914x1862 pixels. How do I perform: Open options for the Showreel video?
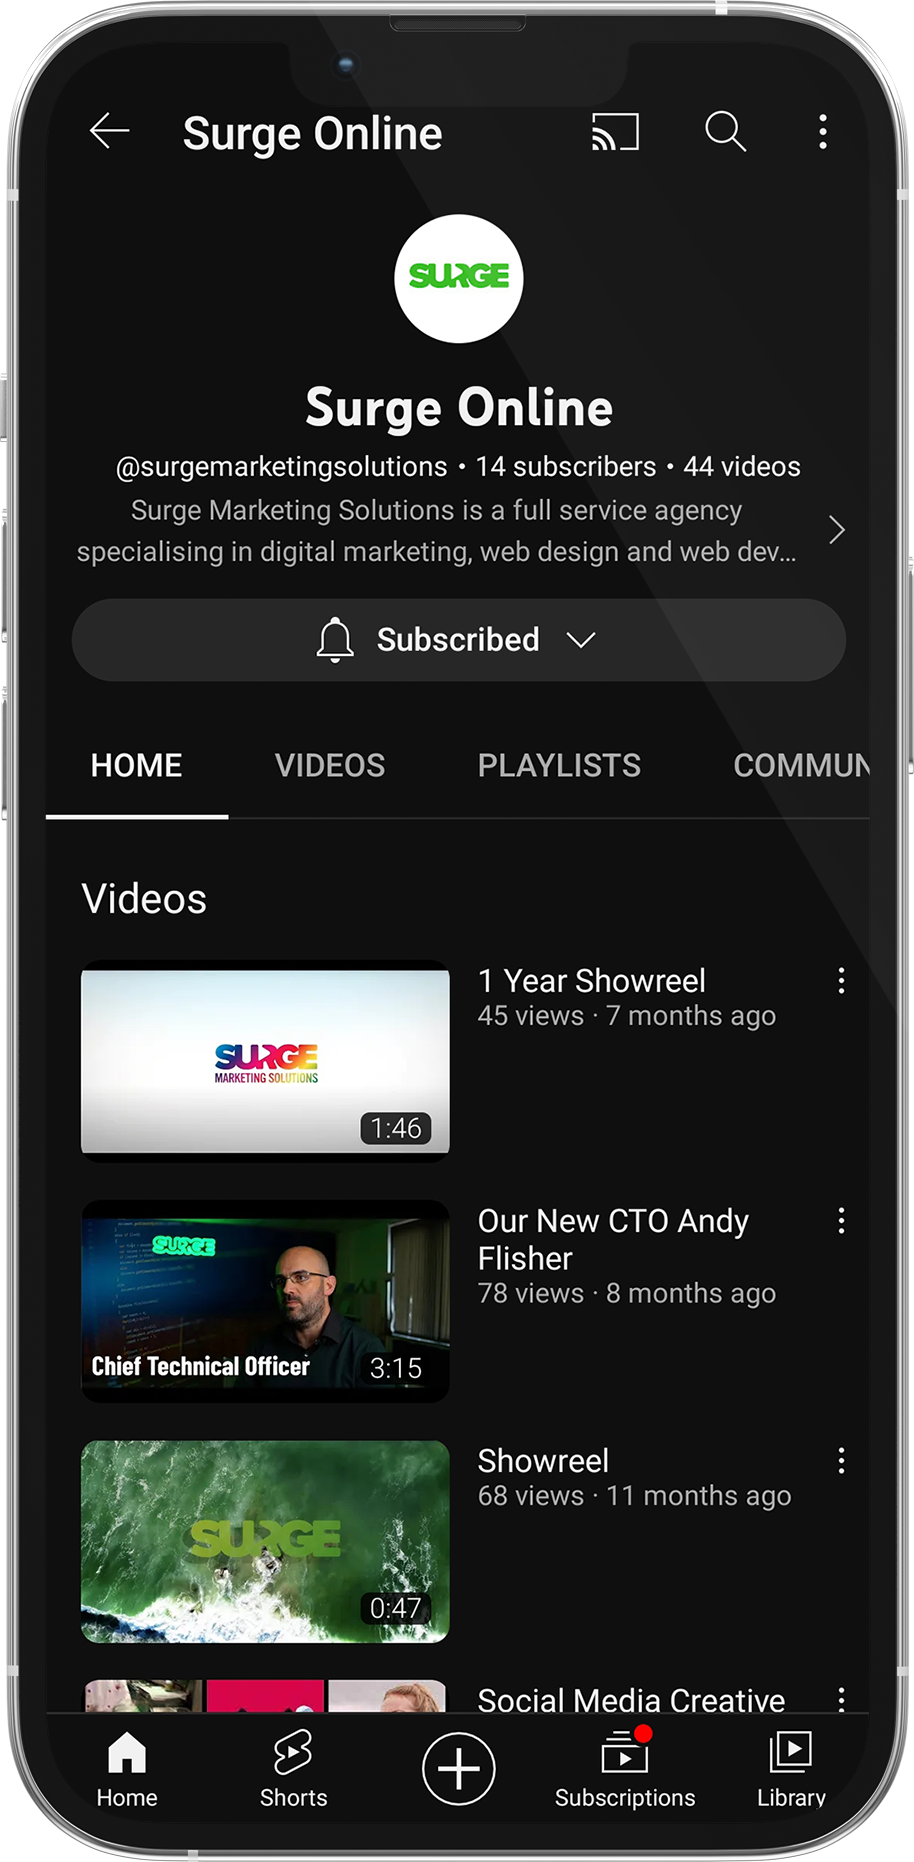tap(842, 1461)
